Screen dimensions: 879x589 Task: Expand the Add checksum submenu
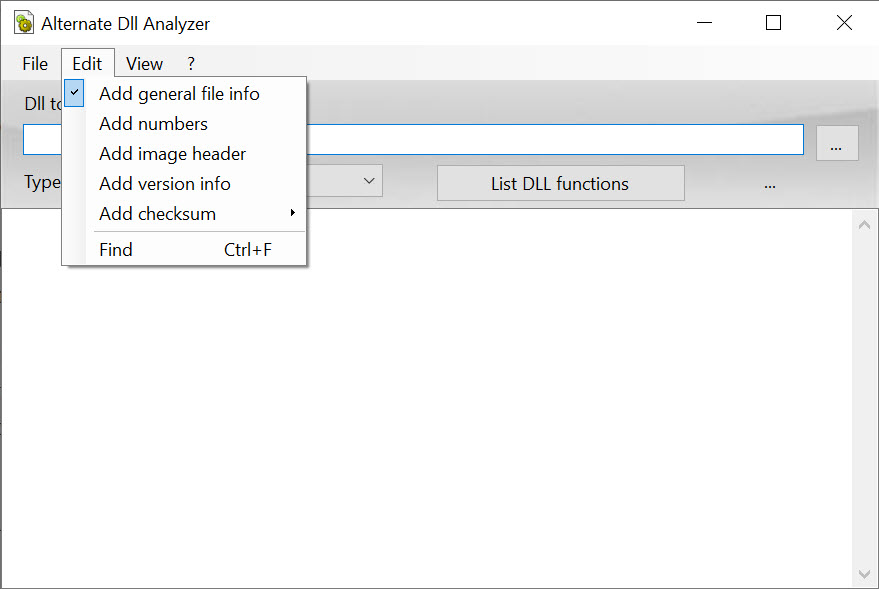(x=184, y=214)
